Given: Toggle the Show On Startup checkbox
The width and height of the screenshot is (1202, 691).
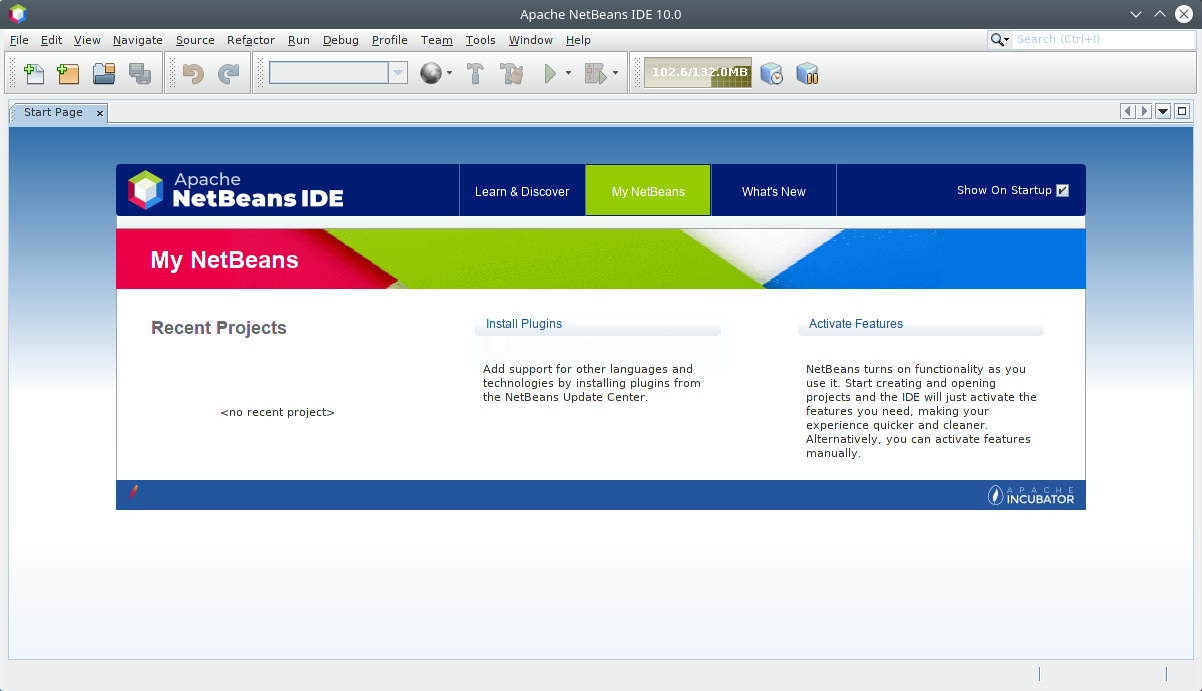Looking at the screenshot, I should point(1063,190).
